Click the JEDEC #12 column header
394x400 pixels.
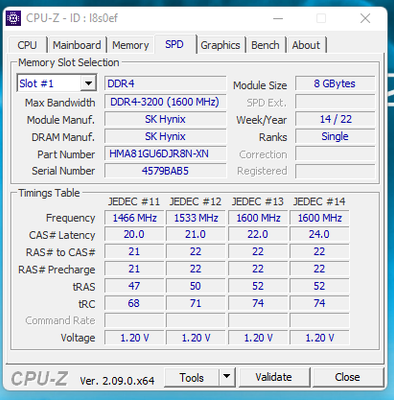195,202
